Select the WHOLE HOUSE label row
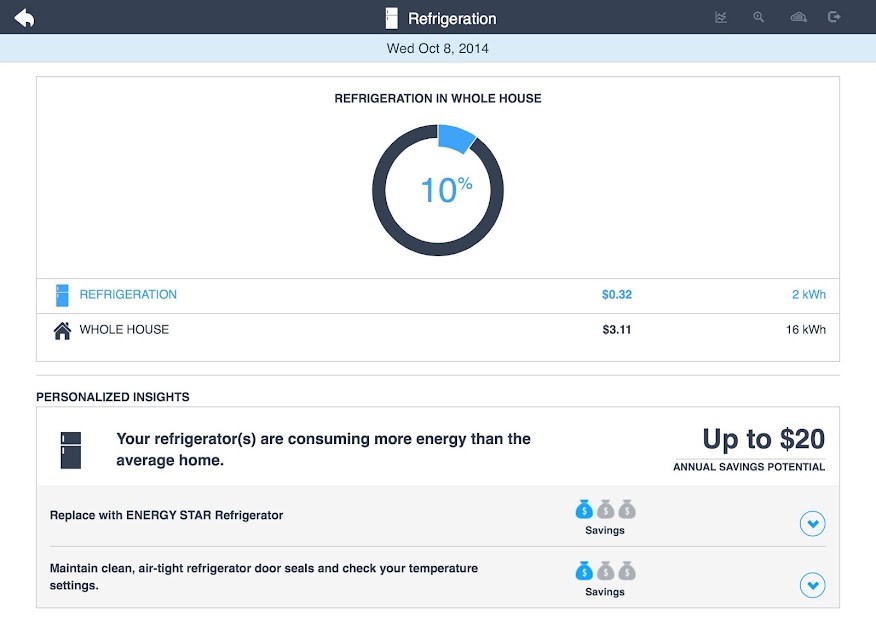The height and width of the screenshot is (640, 876). [x=438, y=331]
